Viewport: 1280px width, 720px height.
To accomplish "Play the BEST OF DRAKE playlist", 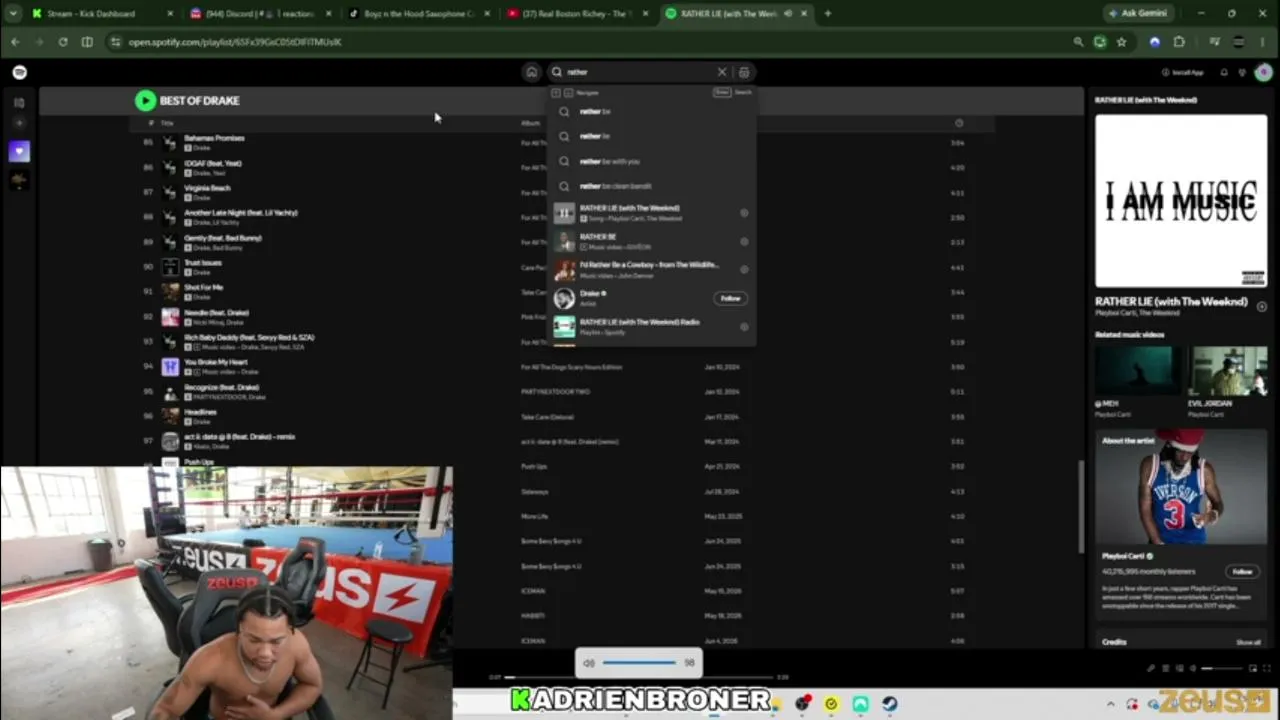I will coord(146,100).
